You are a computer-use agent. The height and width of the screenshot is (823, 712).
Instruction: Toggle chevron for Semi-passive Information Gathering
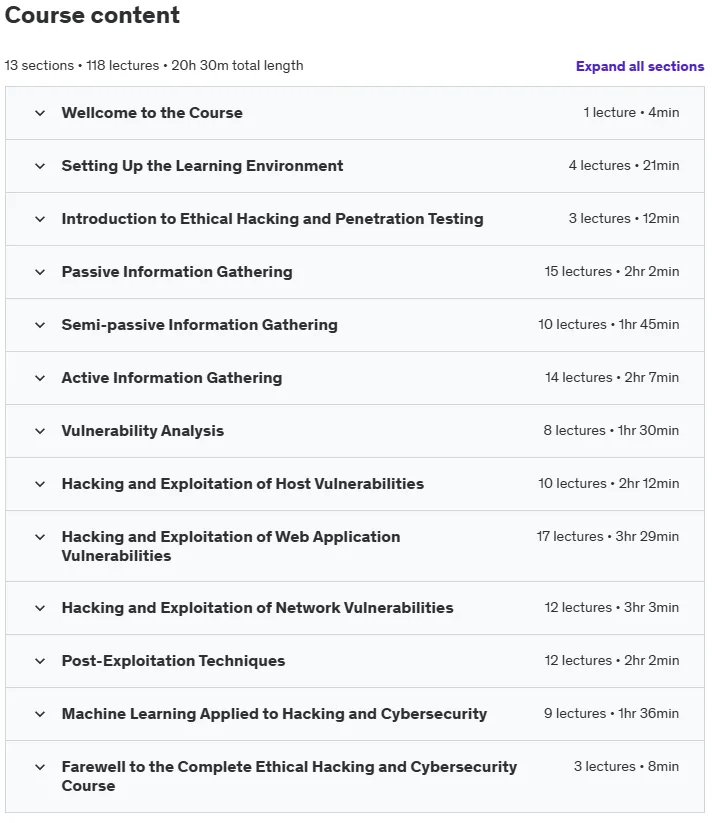pos(40,325)
